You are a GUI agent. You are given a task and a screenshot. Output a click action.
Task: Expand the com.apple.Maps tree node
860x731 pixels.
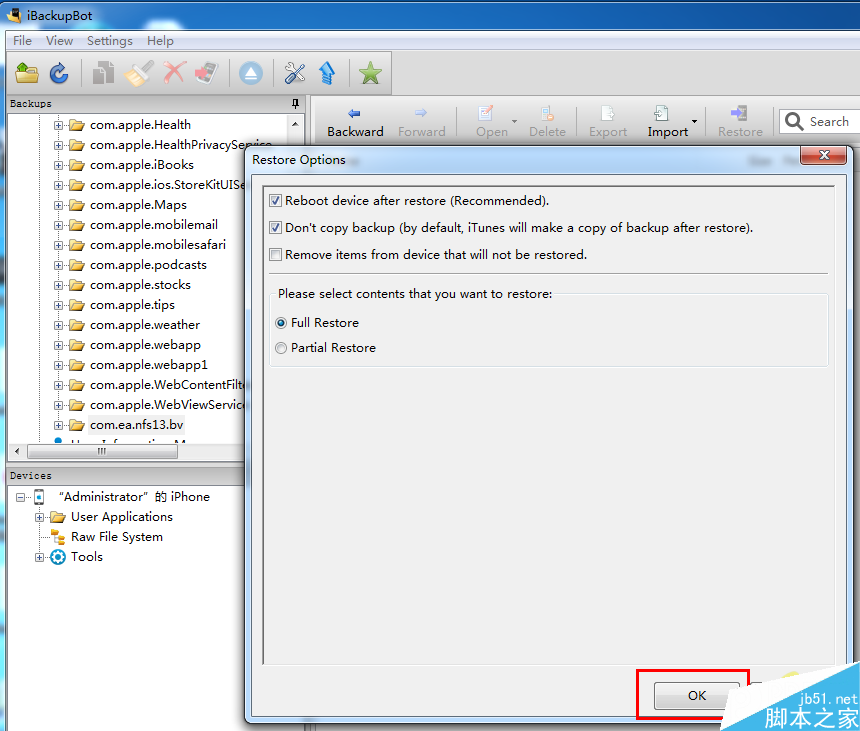tap(58, 206)
